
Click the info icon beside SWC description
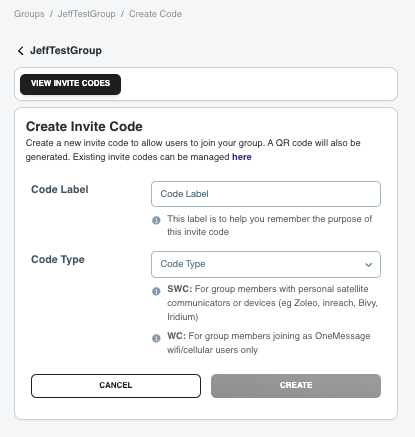156,291
